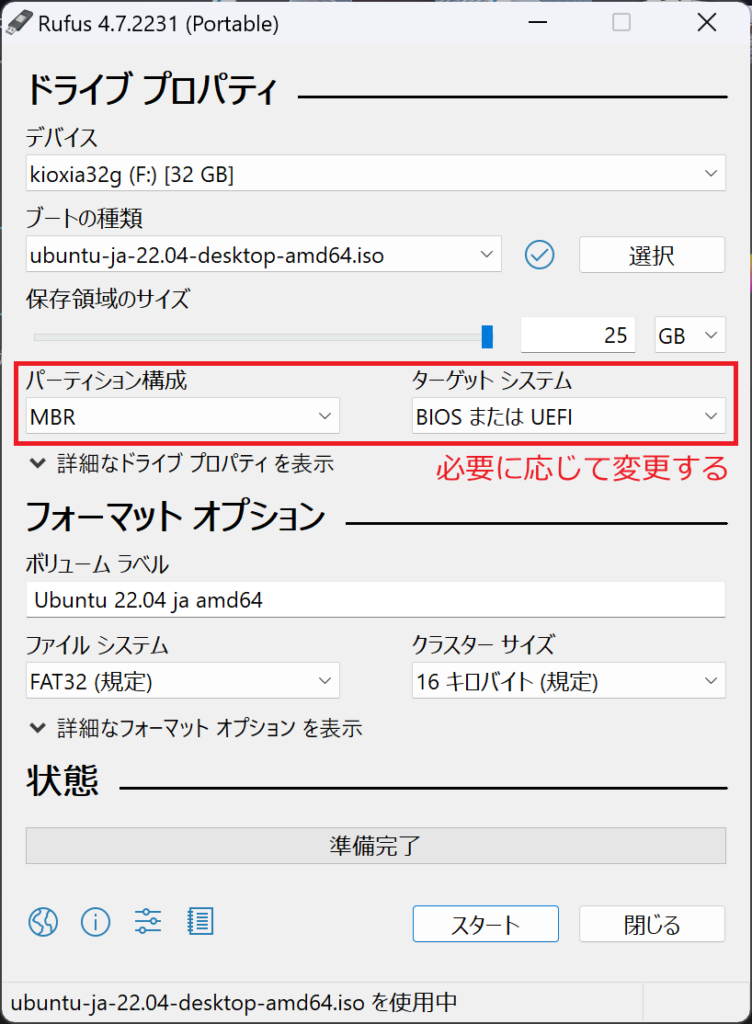Close the Rufus window
752x1024 pixels.
point(707,23)
